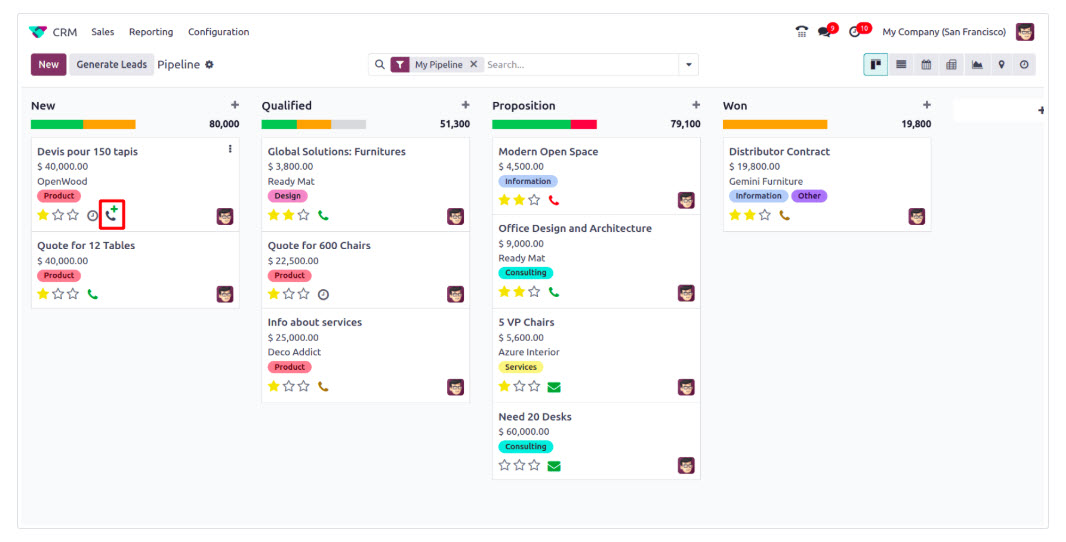Screen dimensions: 1066x542
Task: Open the Reporting menu
Action: pyautogui.click(x=151, y=32)
